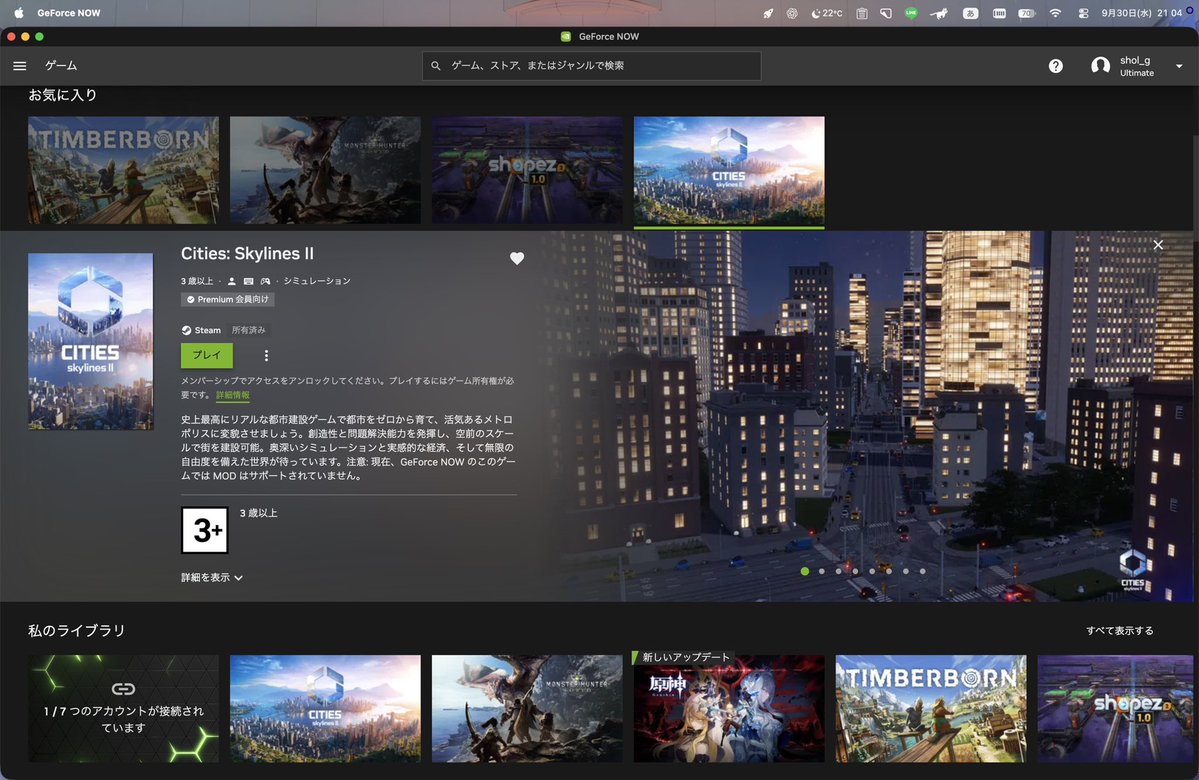Image resolution: width=1199 pixels, height=780 pixels.
Task: Click the single-player person icon
Action: click(x=232, y=281)
